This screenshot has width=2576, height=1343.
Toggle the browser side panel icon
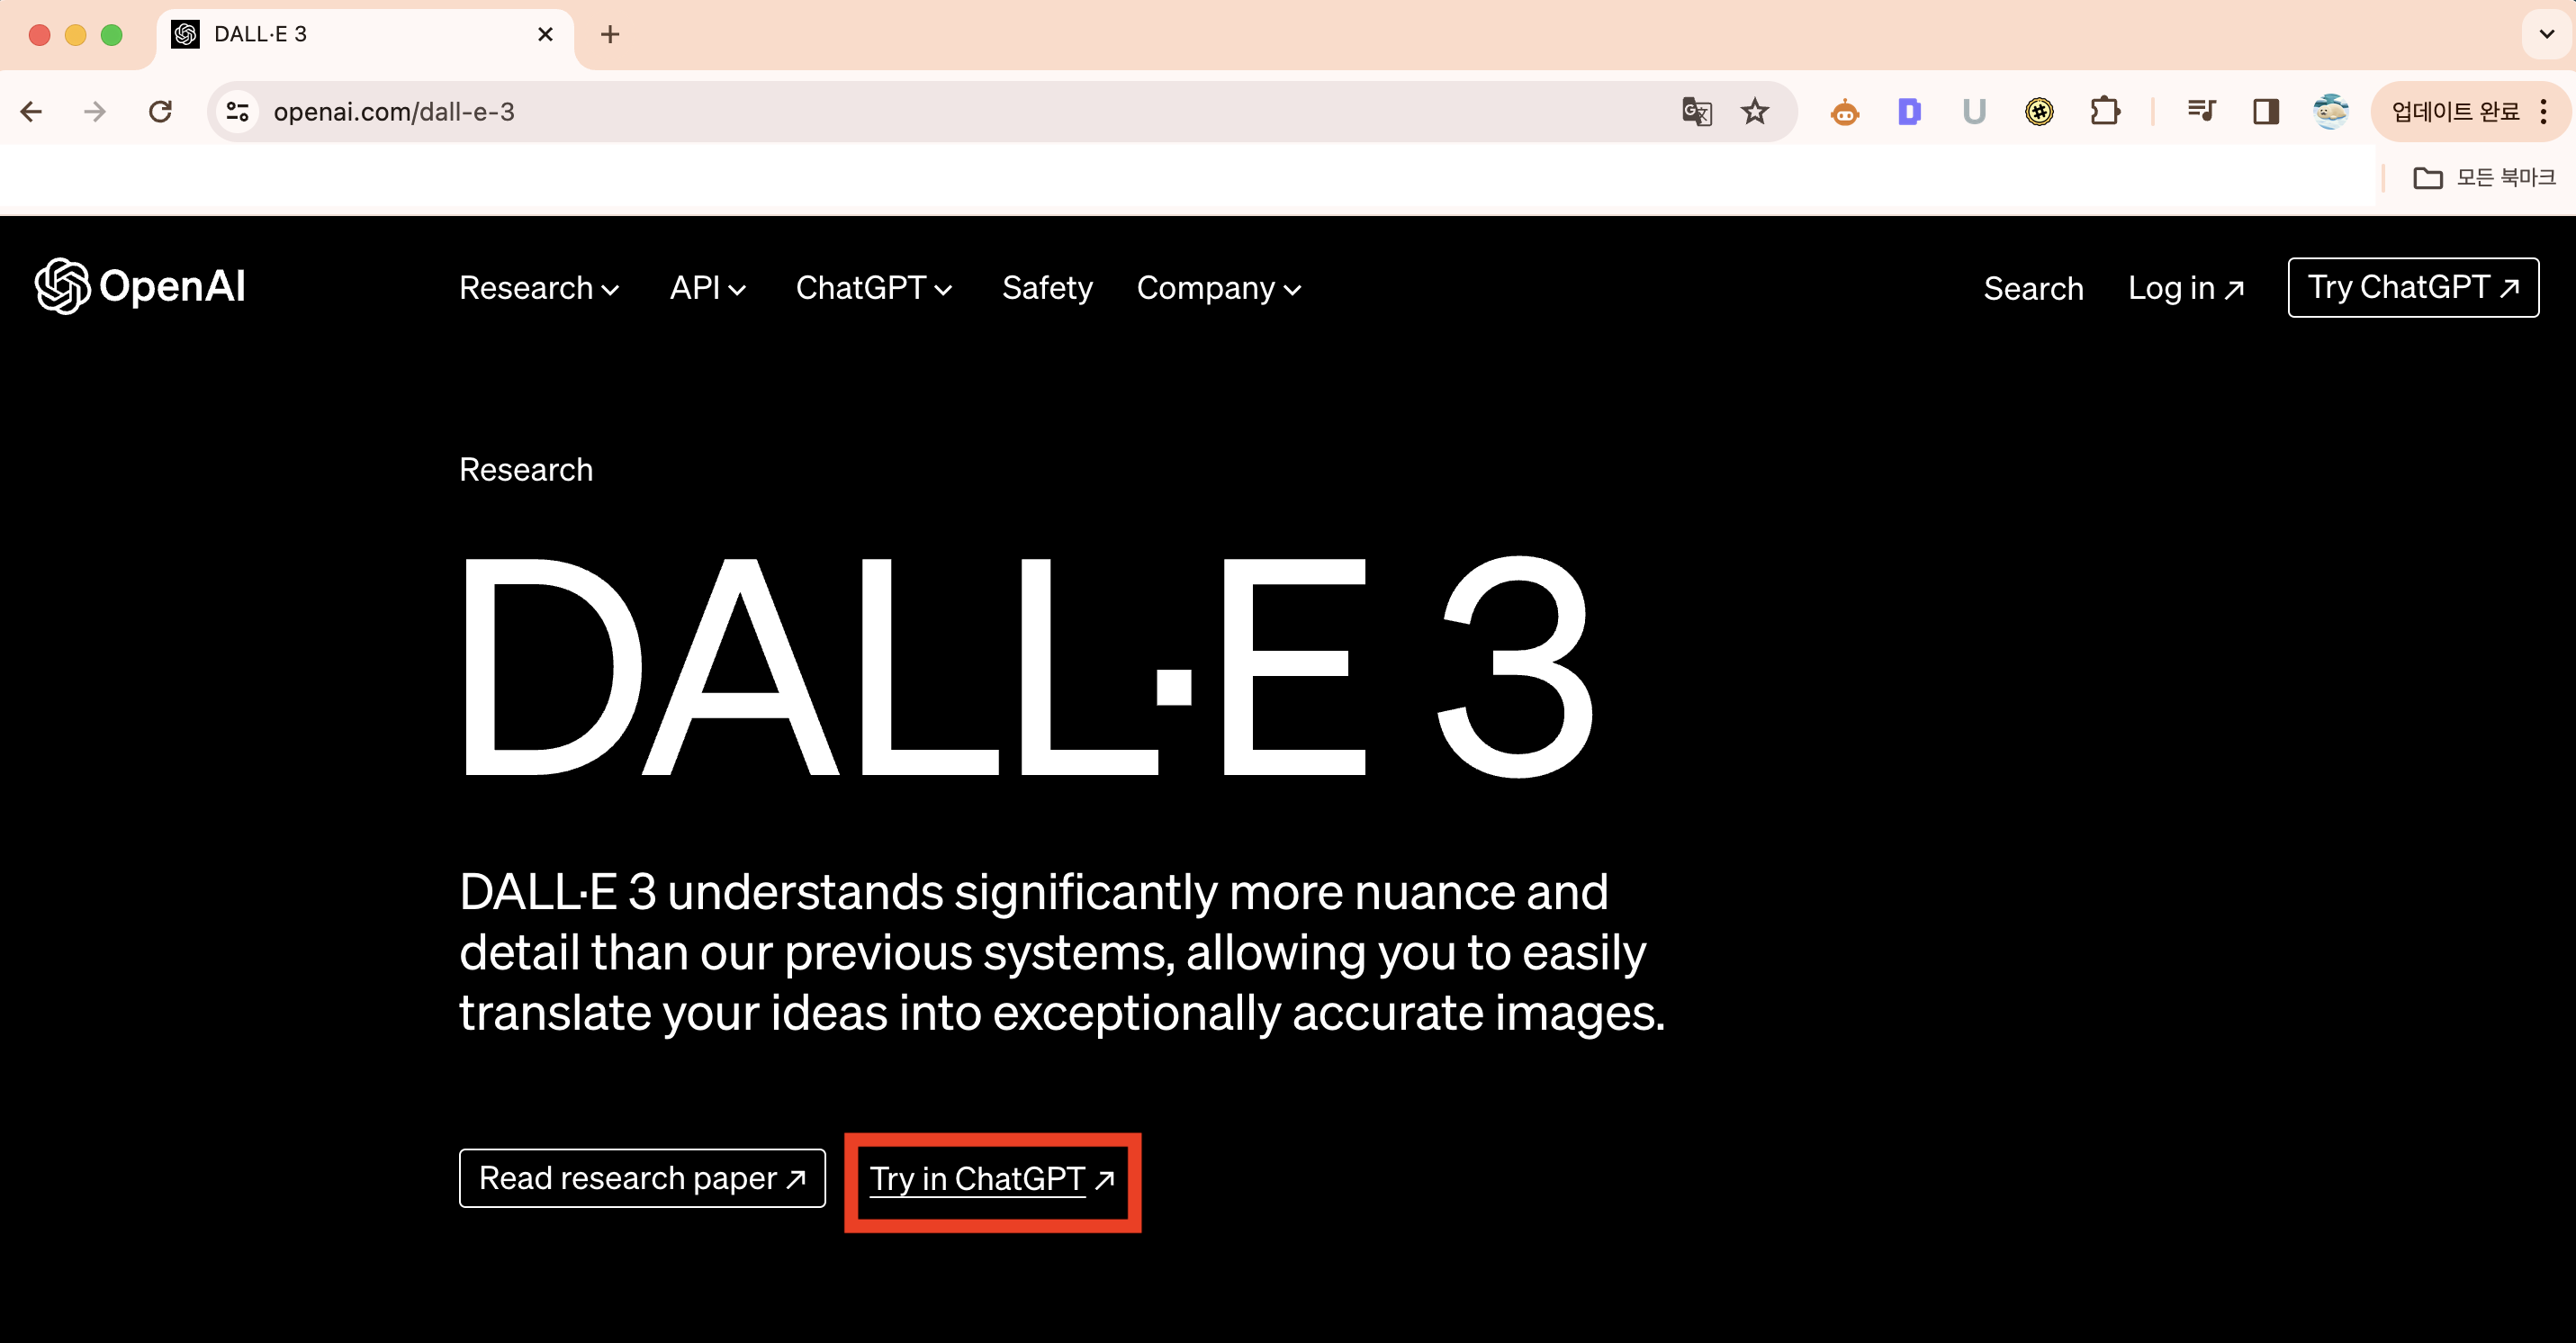click(x=2266, y=111)
